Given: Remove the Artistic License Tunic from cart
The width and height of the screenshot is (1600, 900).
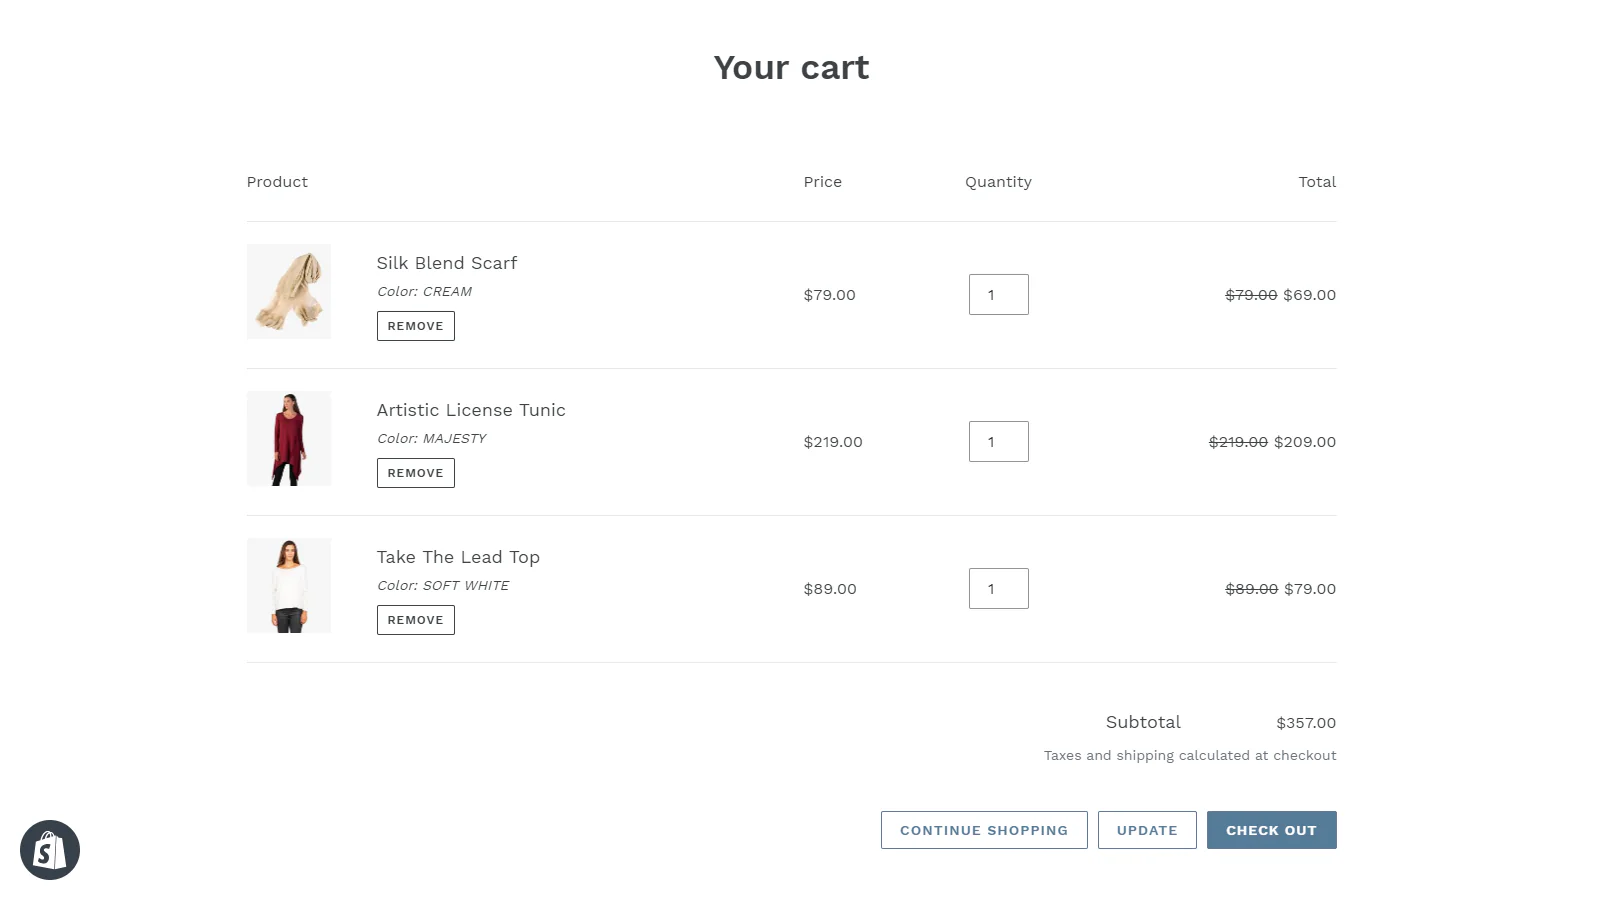Looking at the screenshot, I should [415, 472].
